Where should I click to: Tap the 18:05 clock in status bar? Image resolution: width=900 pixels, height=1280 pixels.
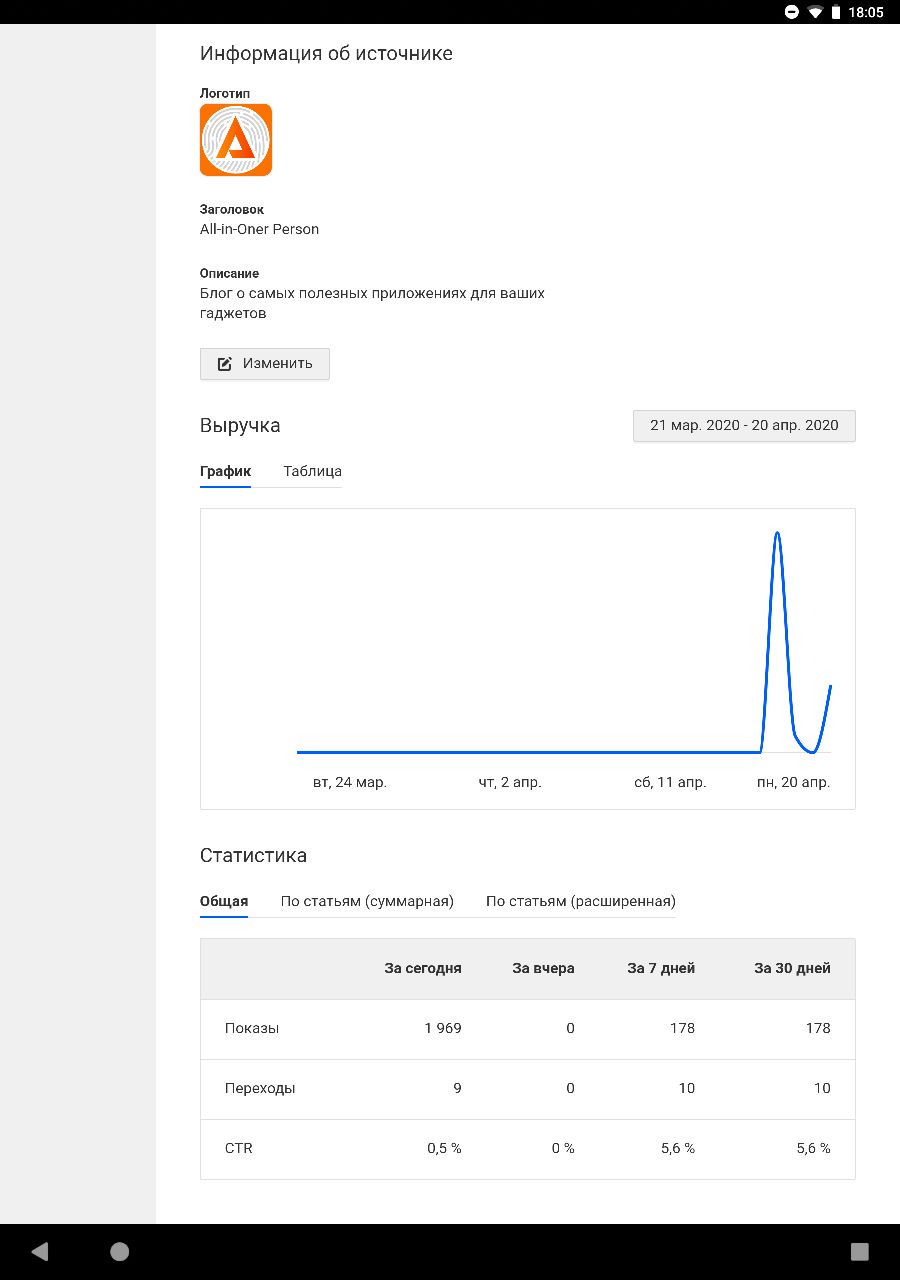[x=866, y=12]
